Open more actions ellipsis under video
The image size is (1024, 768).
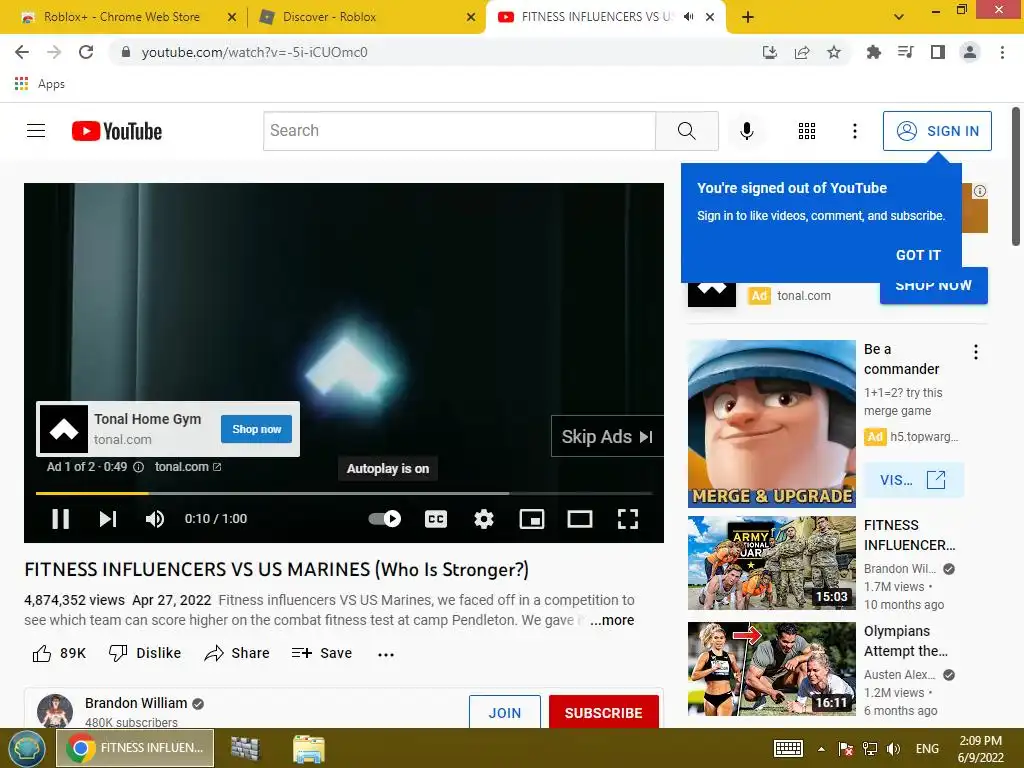(386, 654)
